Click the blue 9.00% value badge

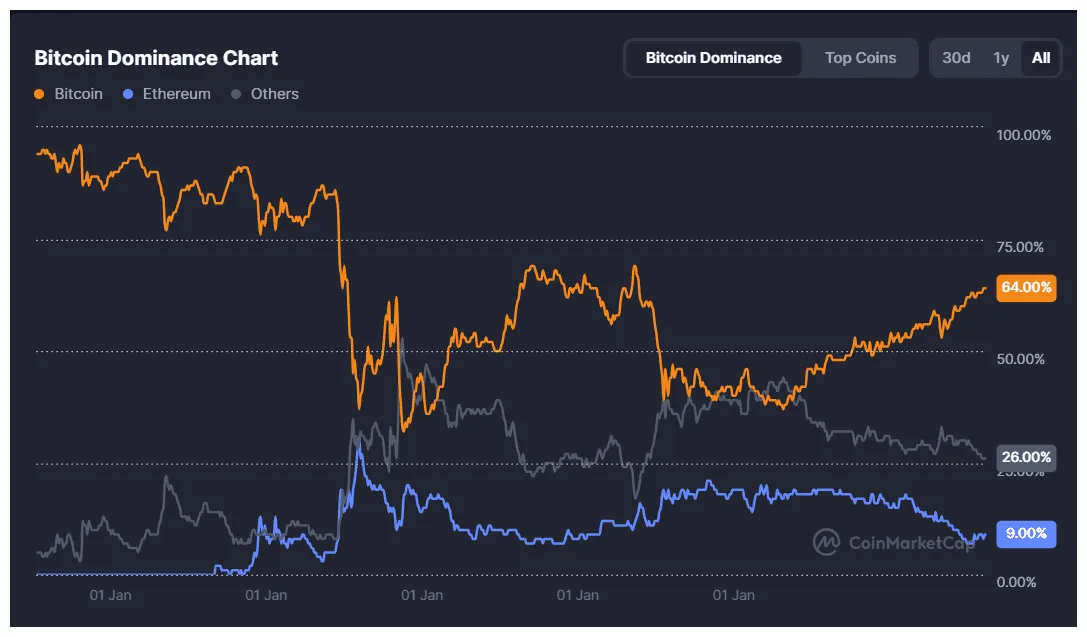(x=1026, y=534)
